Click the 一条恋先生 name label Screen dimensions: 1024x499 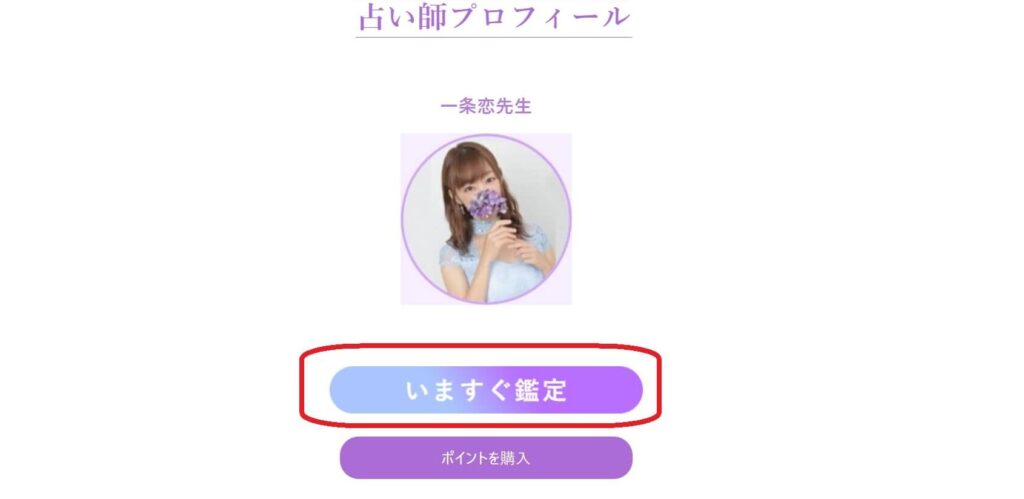point(486,106)
